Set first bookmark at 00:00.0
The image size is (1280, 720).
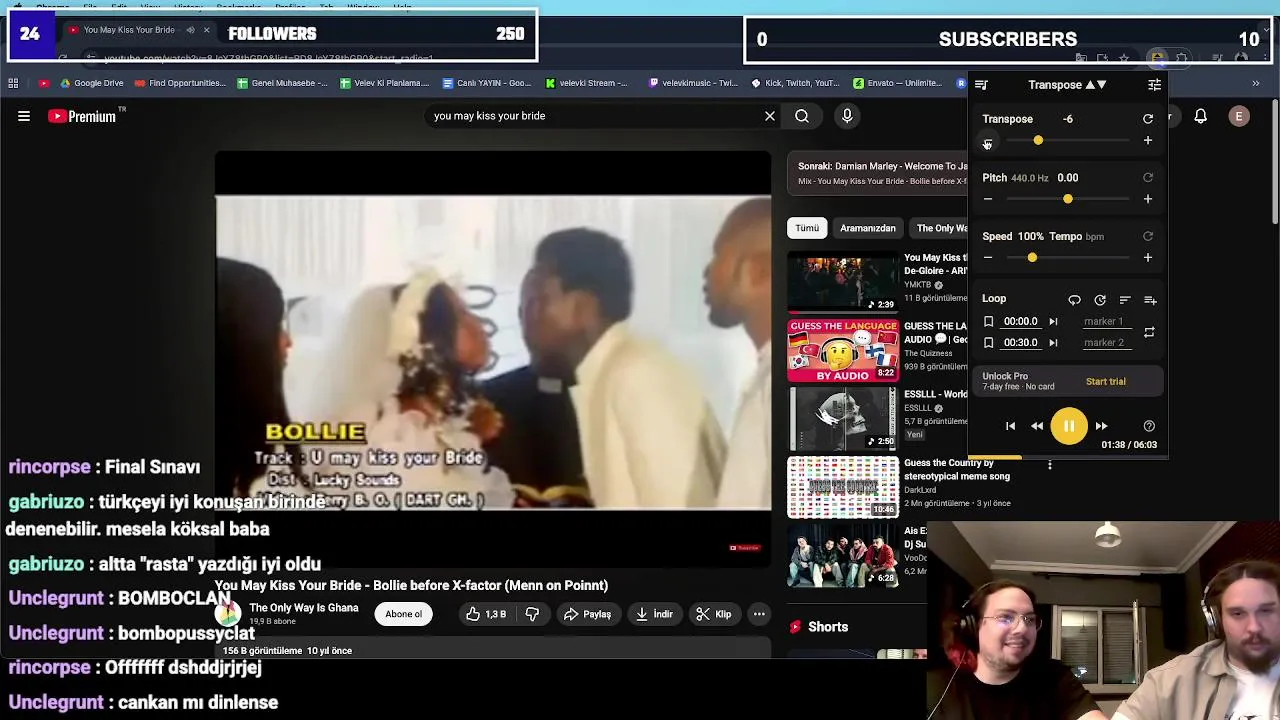988,322
